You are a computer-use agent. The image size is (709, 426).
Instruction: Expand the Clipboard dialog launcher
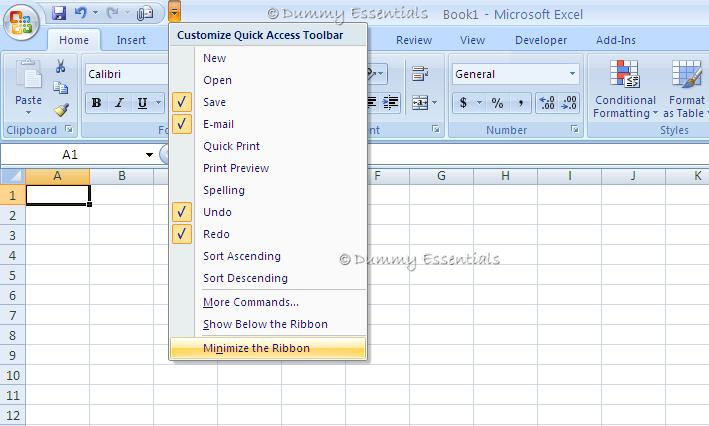[69, 129]
